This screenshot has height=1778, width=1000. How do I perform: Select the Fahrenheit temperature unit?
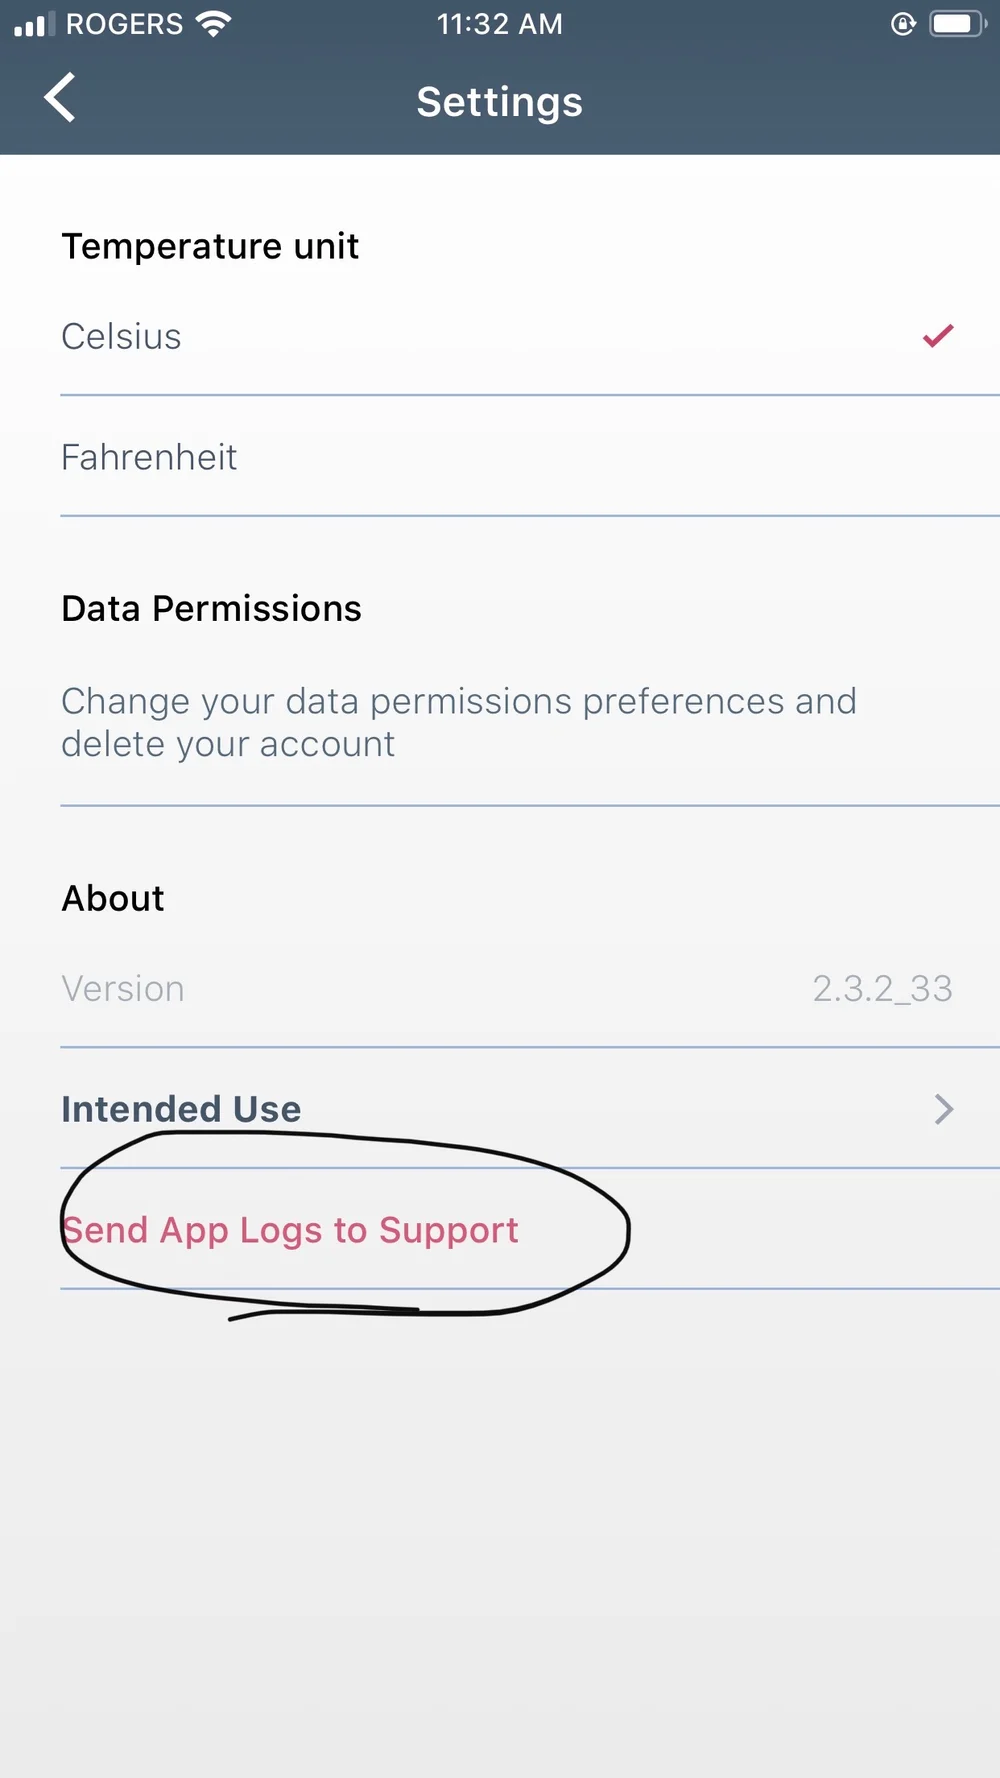click(x=149, y=458)
